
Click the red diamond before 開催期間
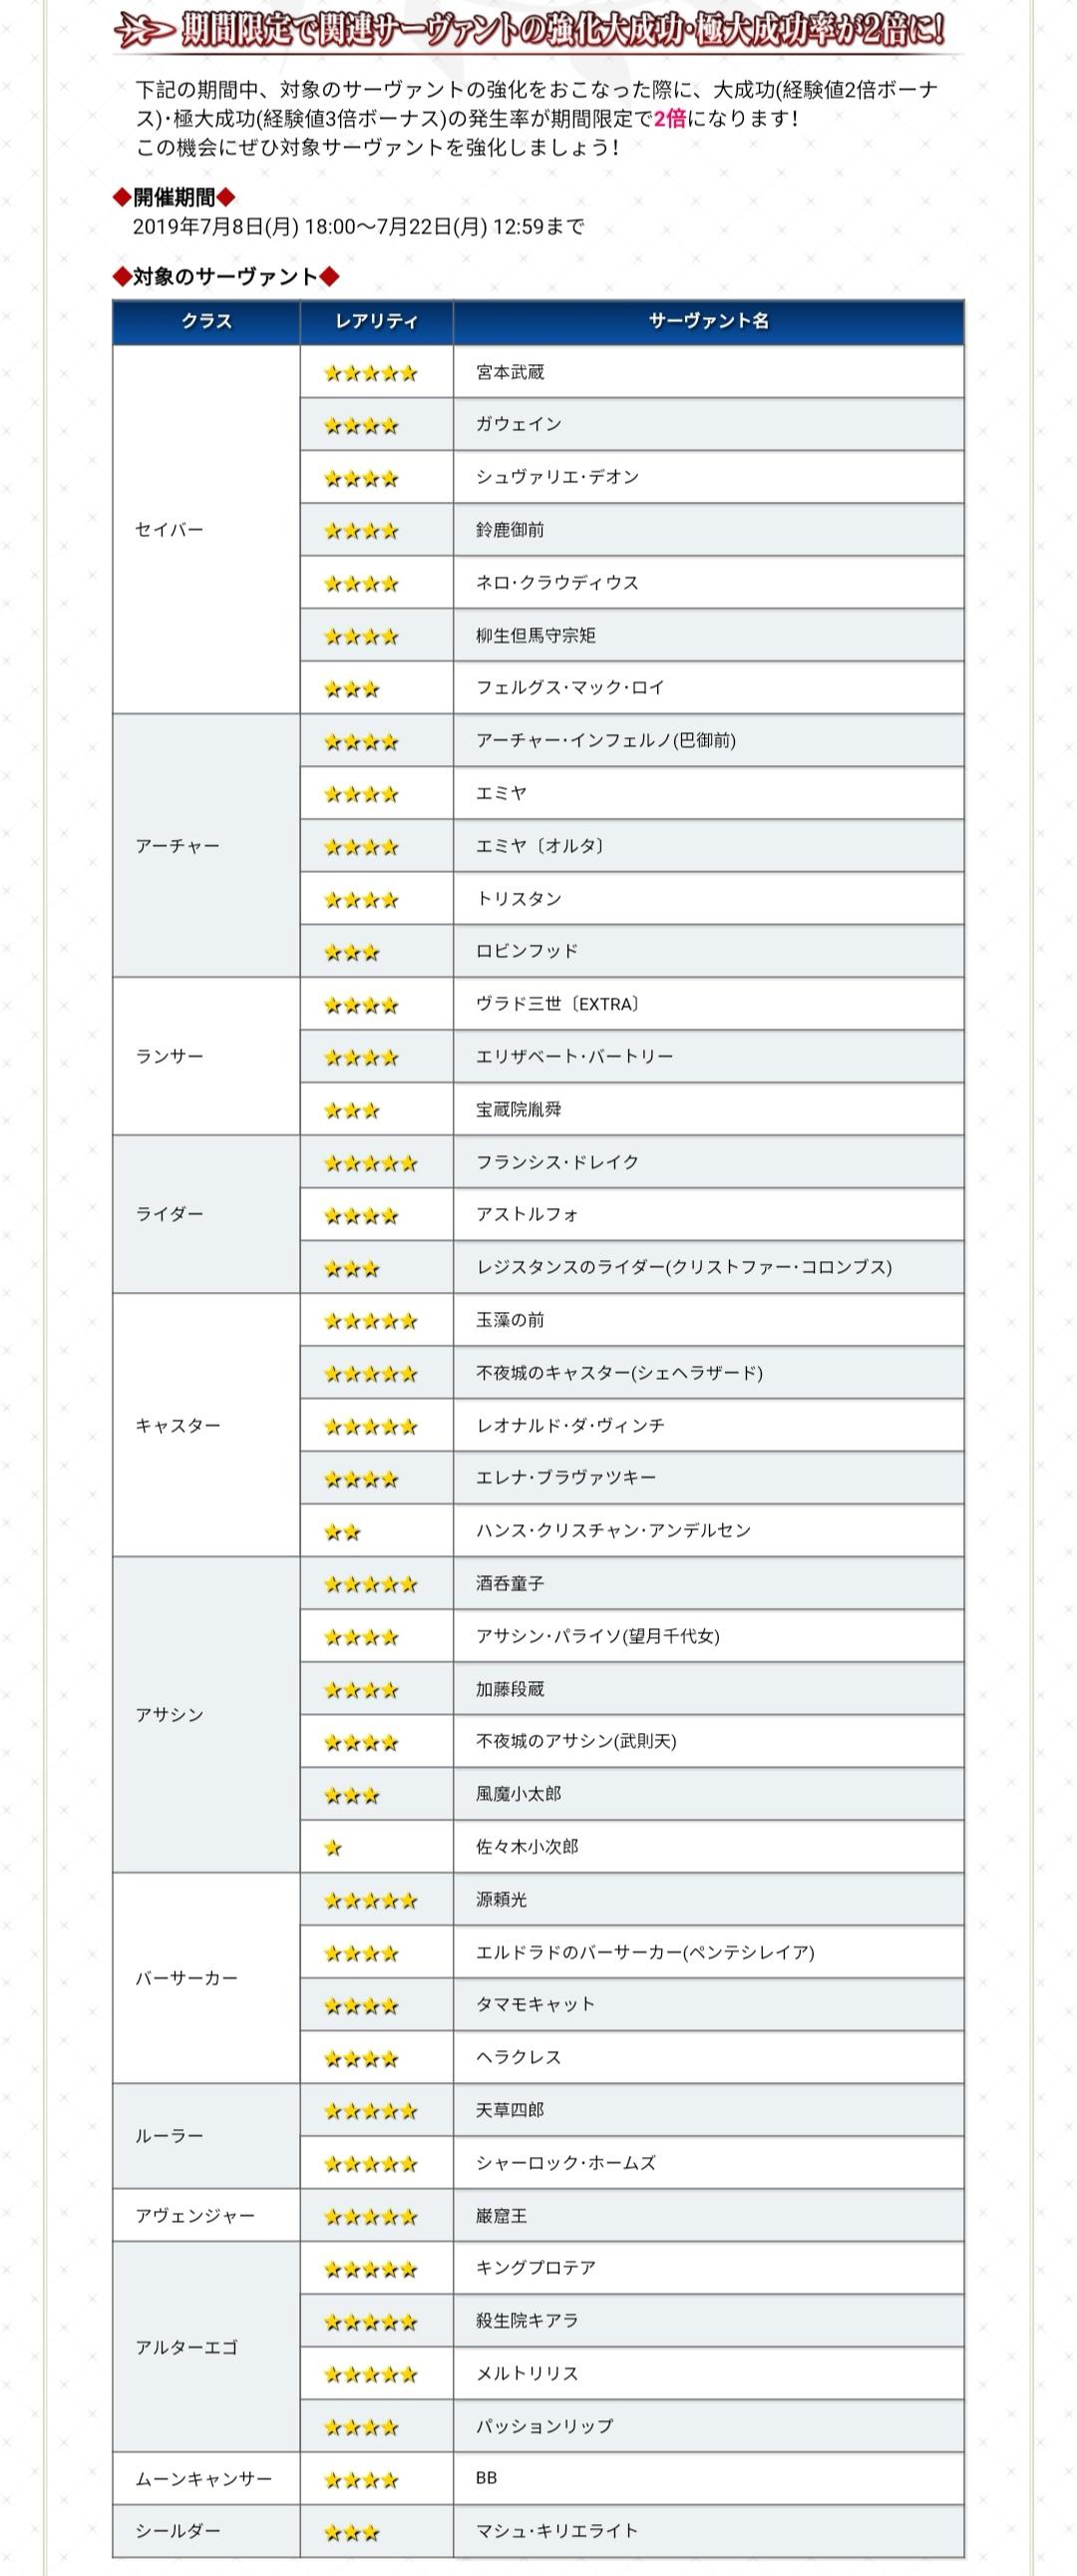(121, 197)
